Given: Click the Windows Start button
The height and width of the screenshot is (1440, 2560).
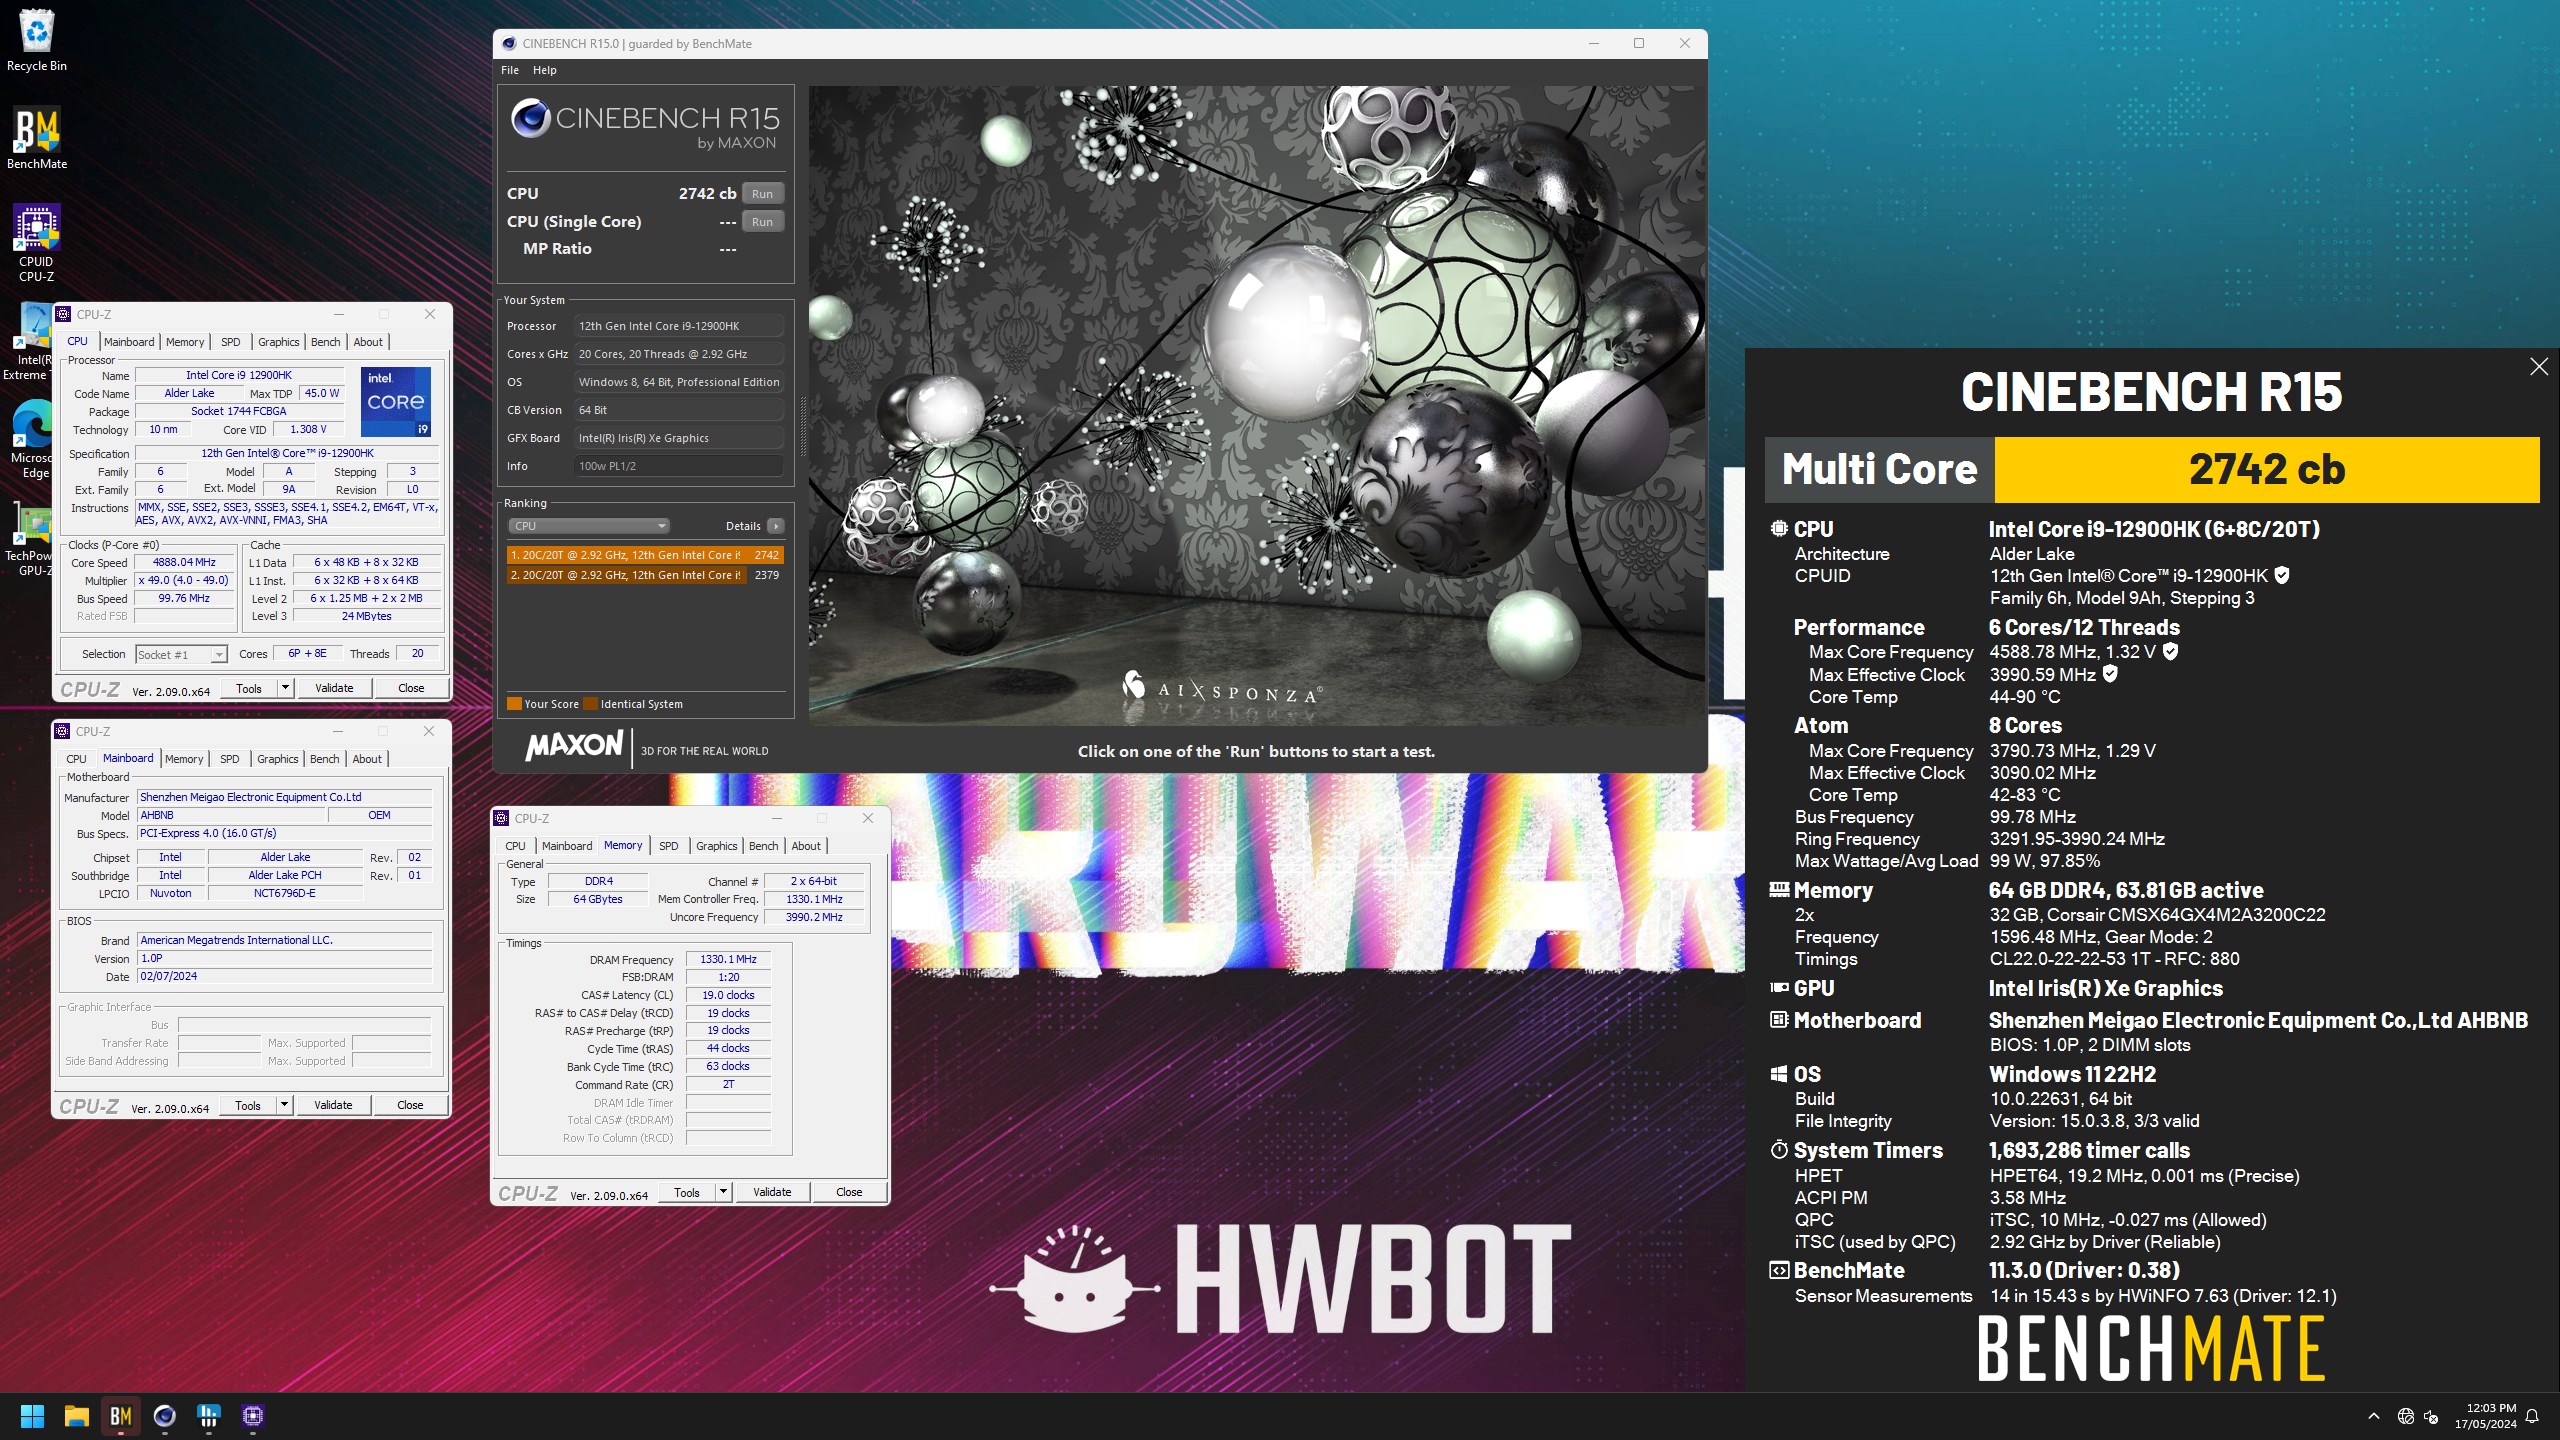Looking at the screenshot, I should click(33, 1416).
